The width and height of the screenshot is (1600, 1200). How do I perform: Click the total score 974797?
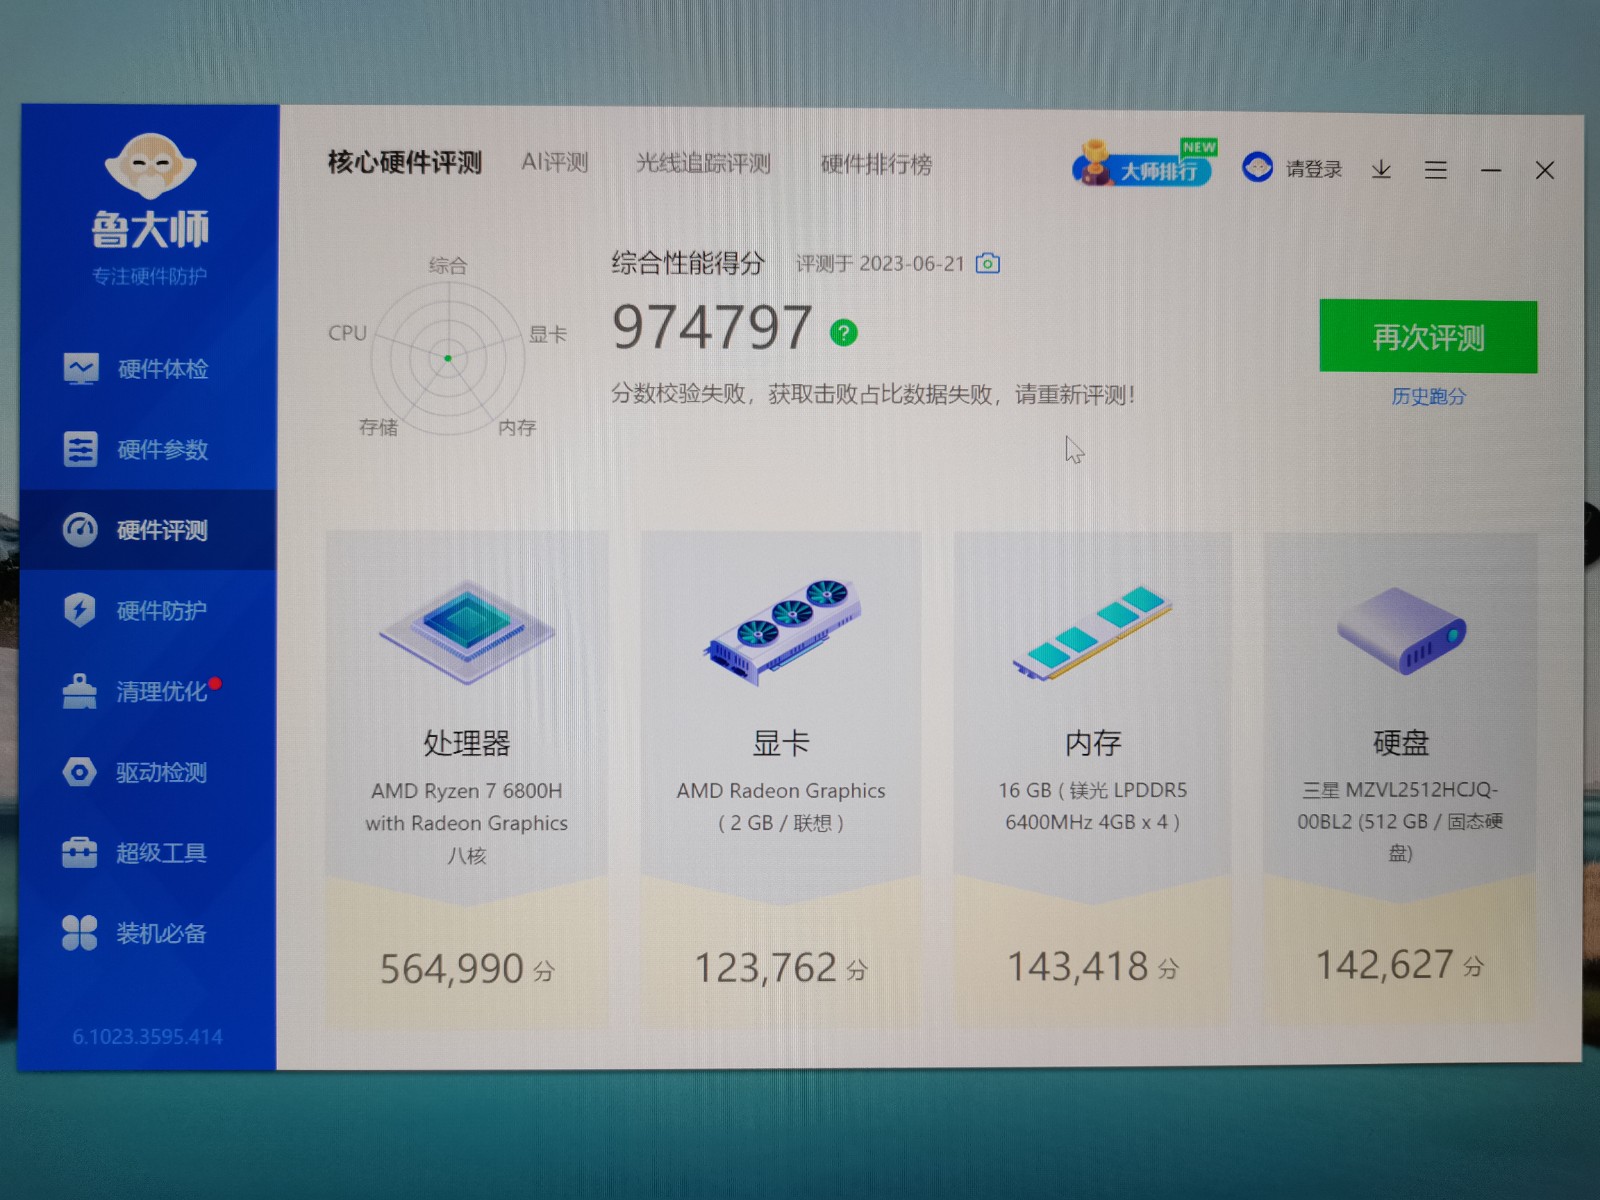tap(712, 328)
